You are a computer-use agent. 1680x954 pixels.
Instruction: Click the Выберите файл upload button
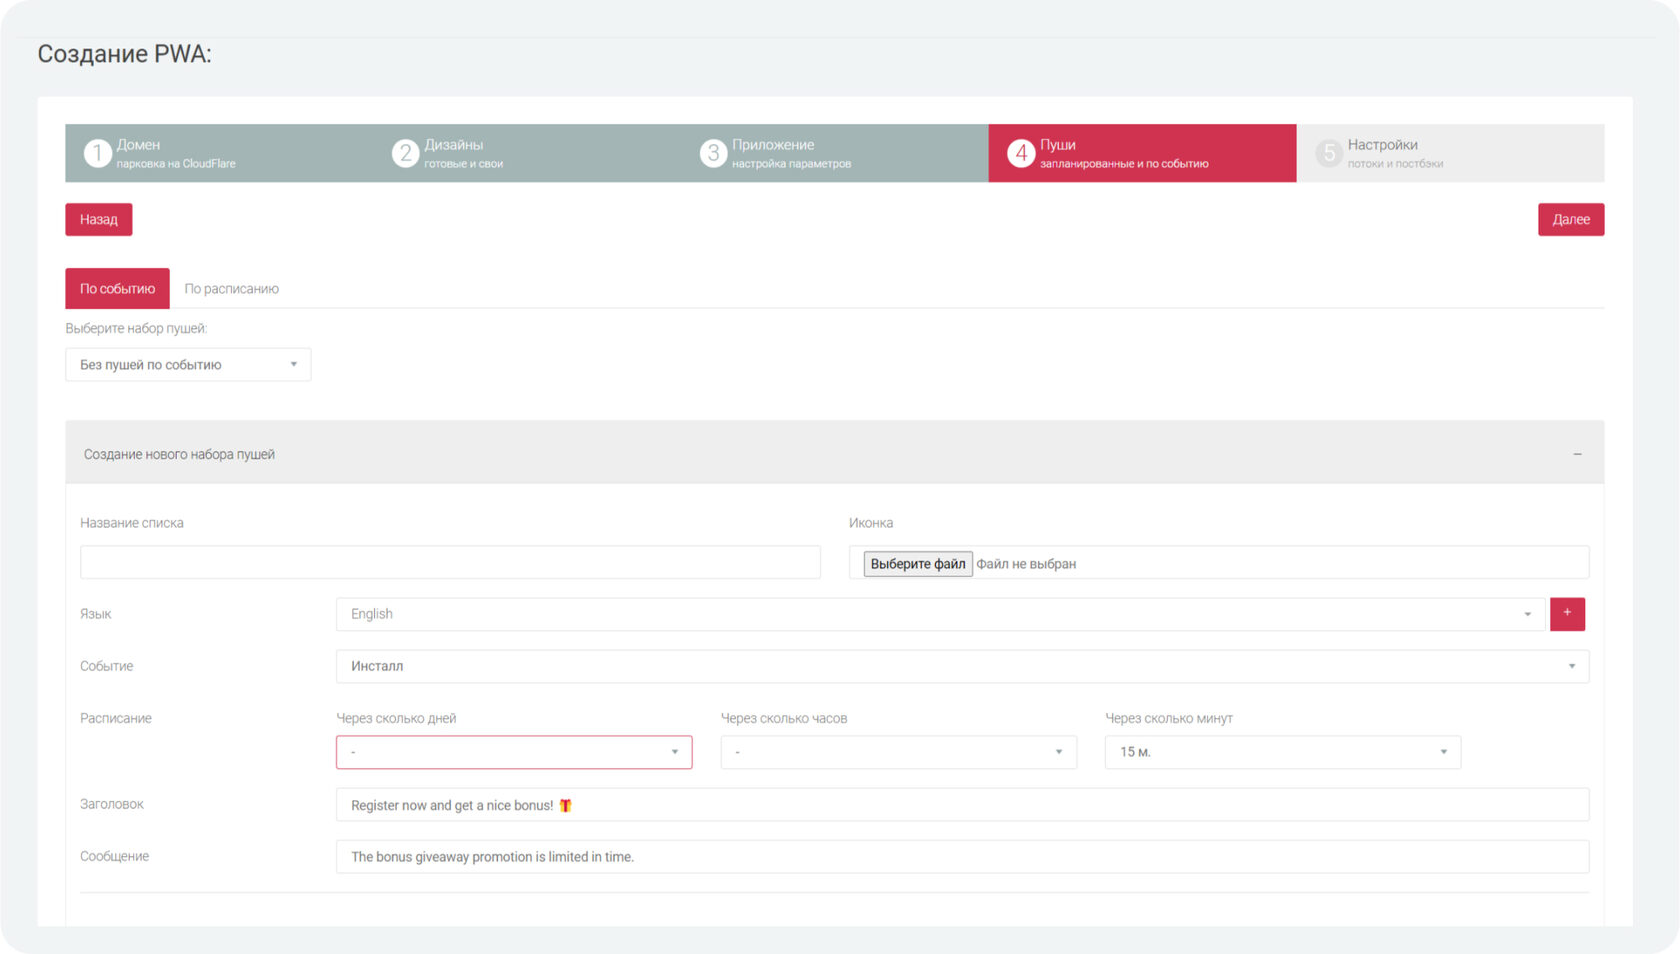[917, 564]
